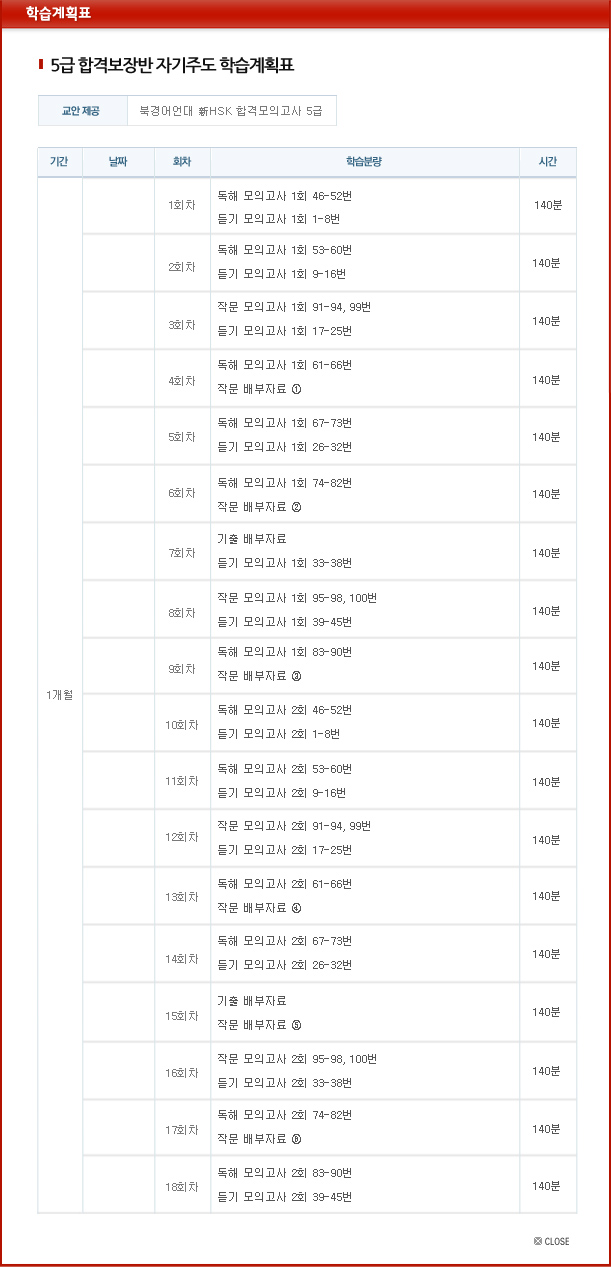Click the 기간 column header
The width and height of the screenshot is (611, 1267).
[59, 162]
